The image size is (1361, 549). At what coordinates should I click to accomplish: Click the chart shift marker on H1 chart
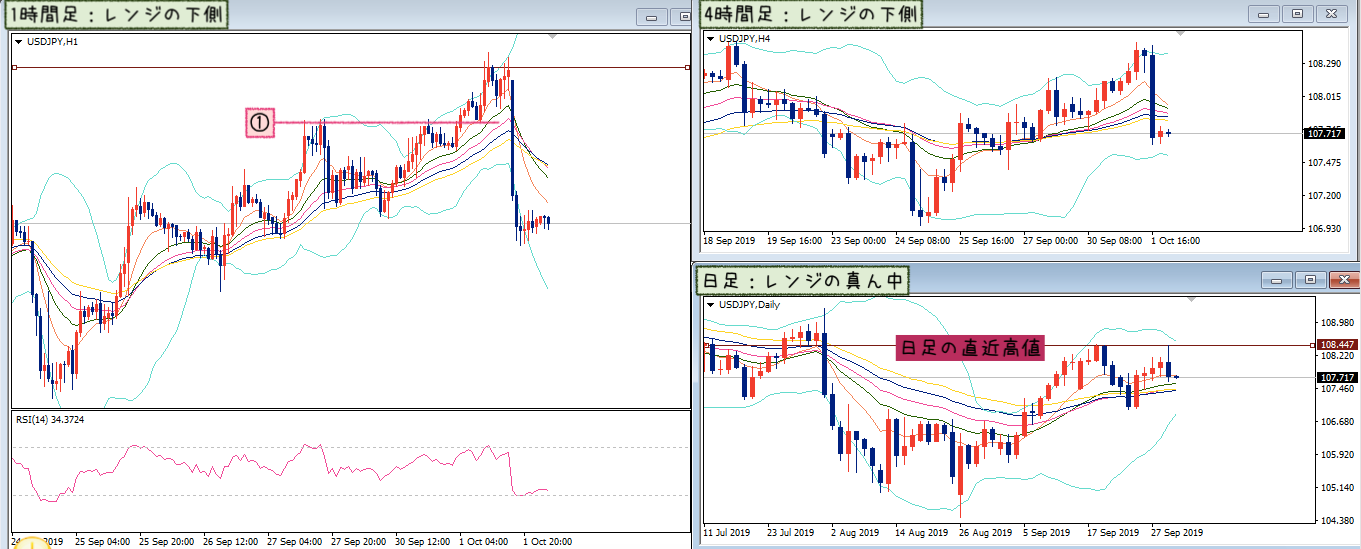pyautogui.click(x=553, y=36)
